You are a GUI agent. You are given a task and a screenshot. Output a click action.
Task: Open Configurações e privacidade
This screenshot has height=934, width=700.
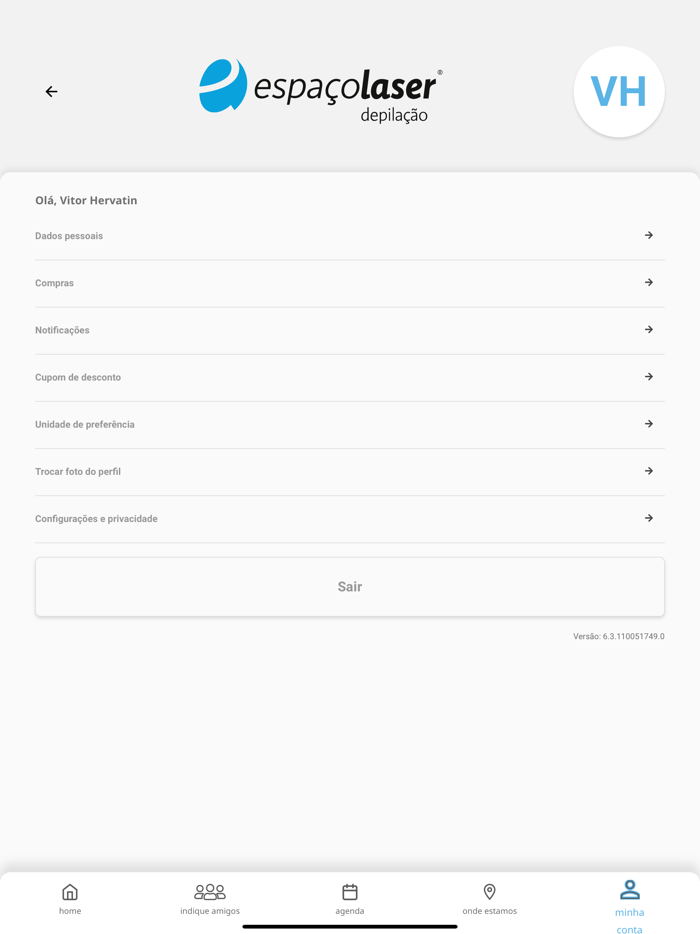coord(350,519)
